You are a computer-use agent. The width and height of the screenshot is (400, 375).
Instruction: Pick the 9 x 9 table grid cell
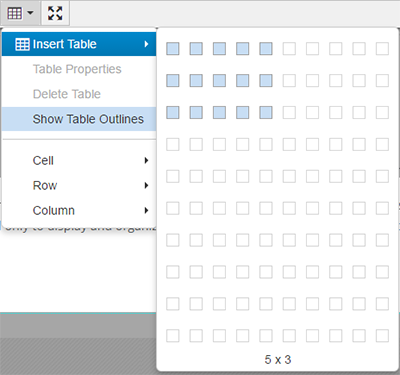pyautogui.click(x=359, y=304)
